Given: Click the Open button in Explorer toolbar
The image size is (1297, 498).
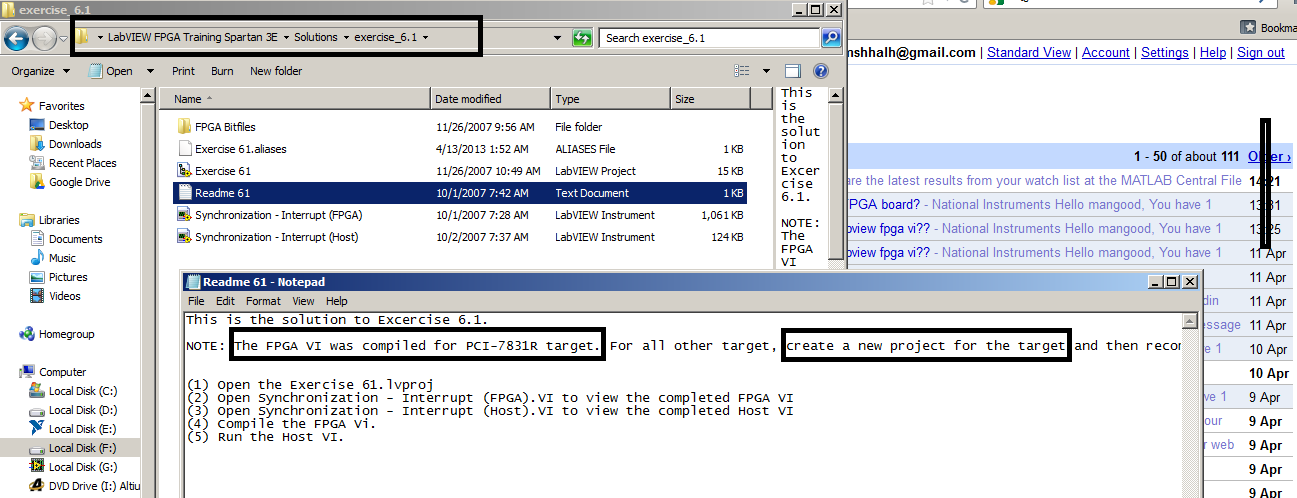Looking at the screenshot, I should pos(111,71).
